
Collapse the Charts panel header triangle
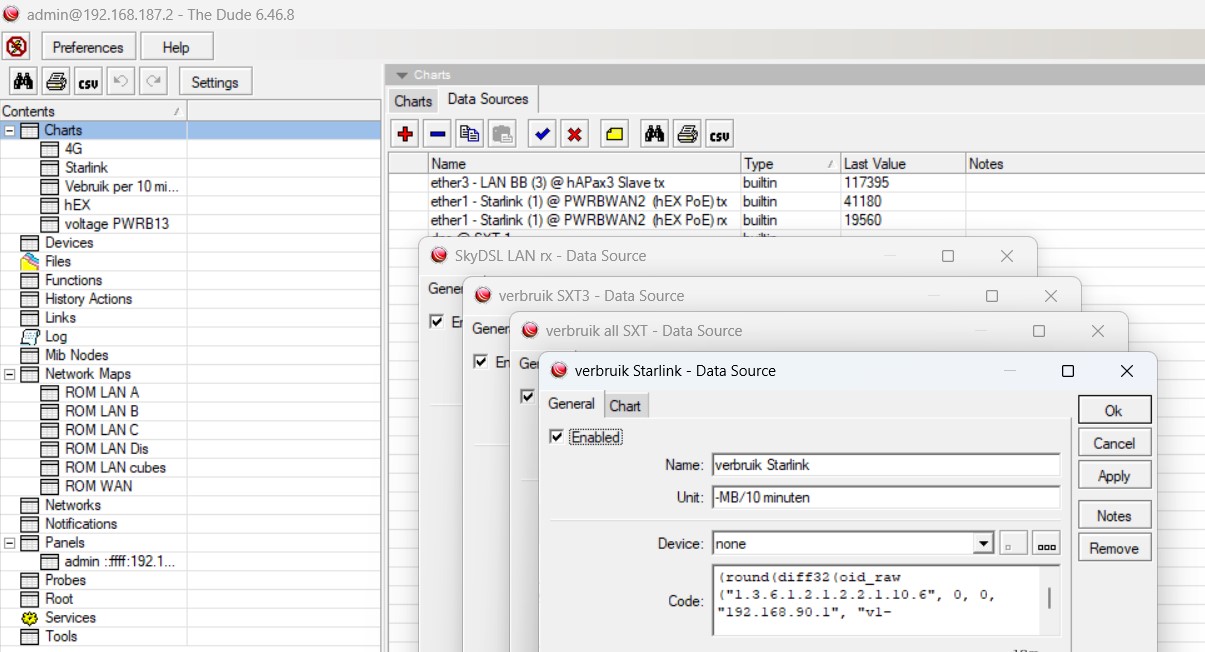pos(402,75)
